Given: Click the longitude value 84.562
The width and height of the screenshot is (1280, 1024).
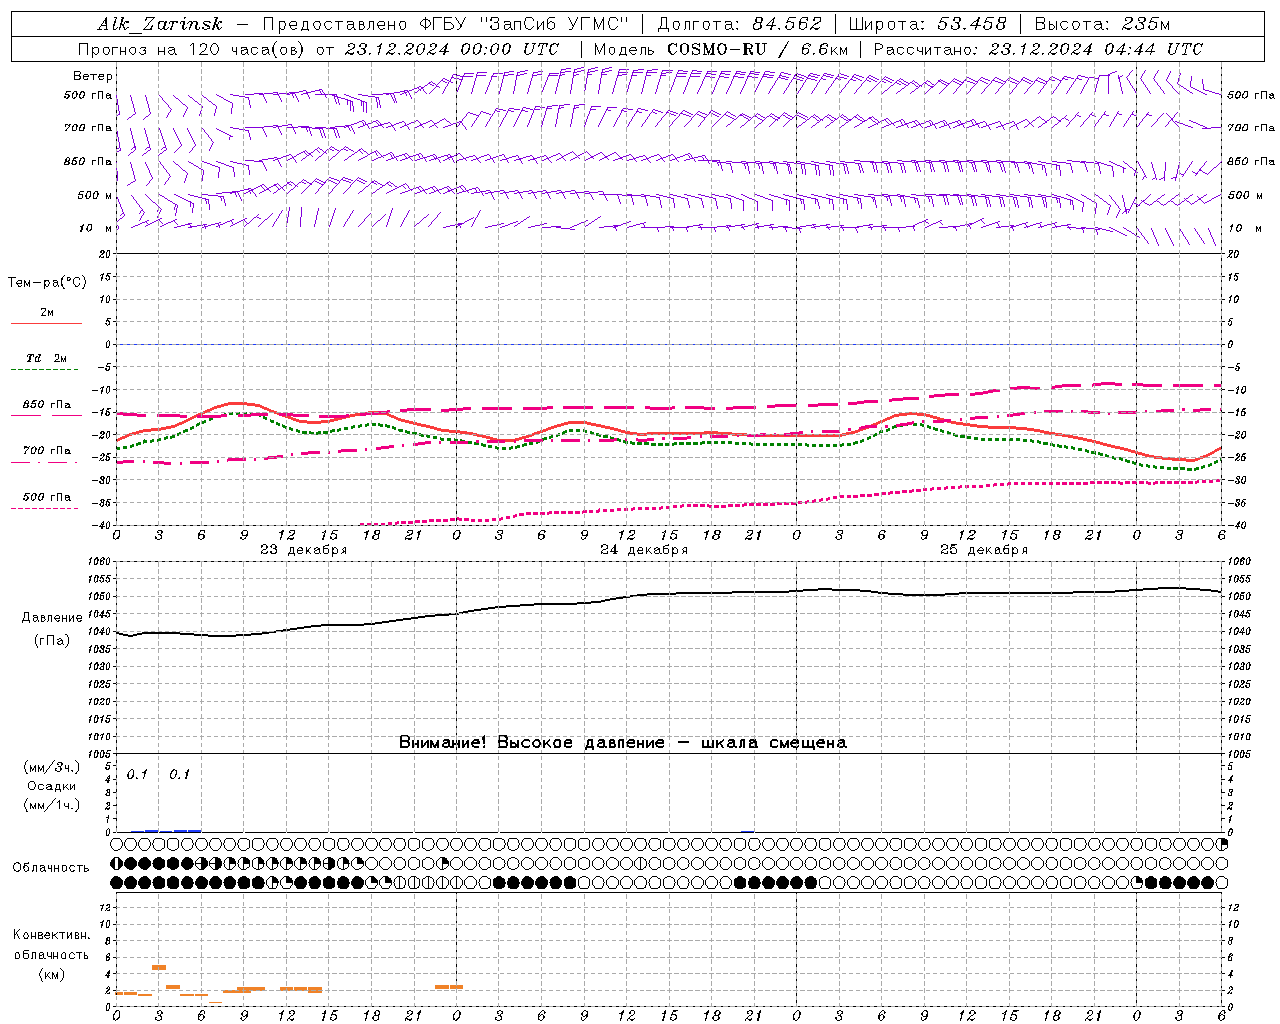Looking at the screenshot, I should (787, 24).
